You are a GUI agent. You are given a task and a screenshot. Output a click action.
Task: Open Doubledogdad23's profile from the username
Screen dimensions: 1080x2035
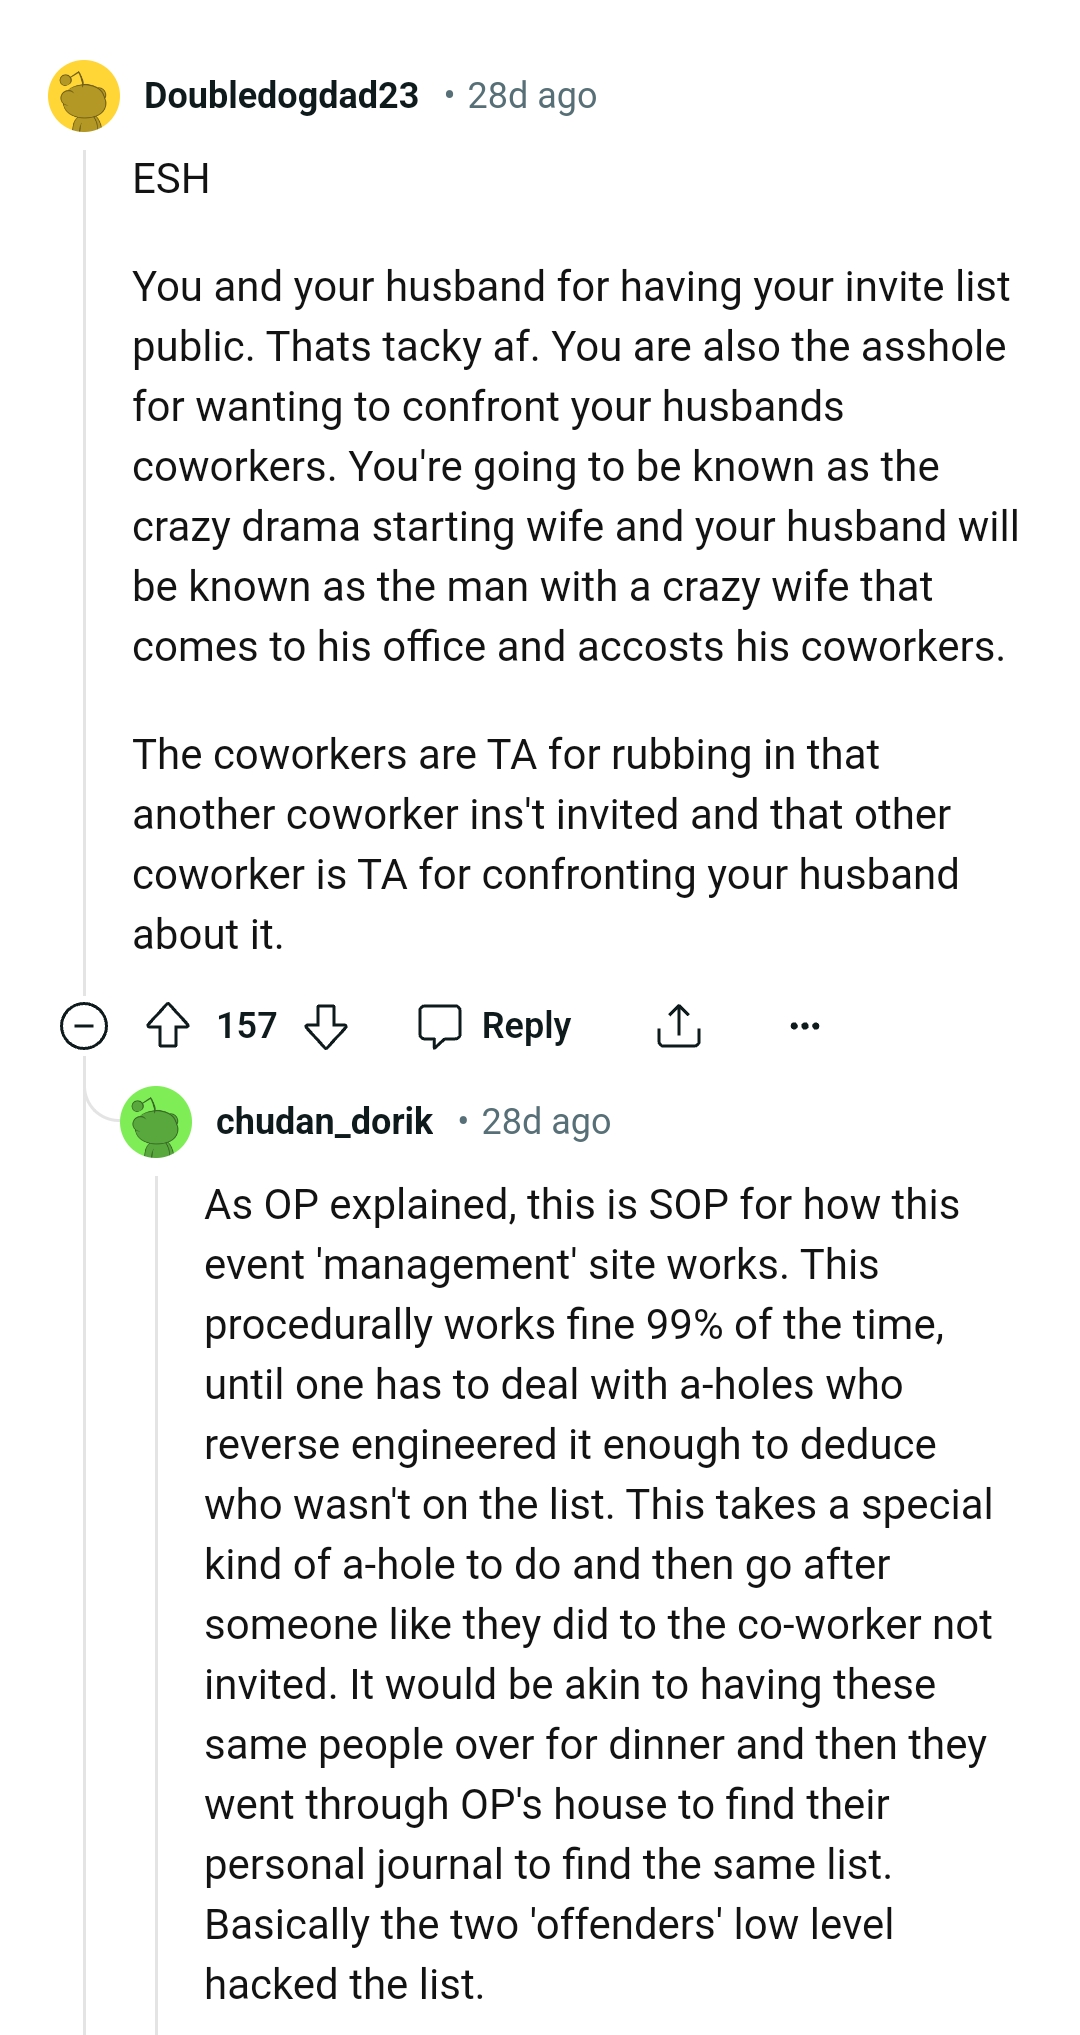(x=281, y=96)
